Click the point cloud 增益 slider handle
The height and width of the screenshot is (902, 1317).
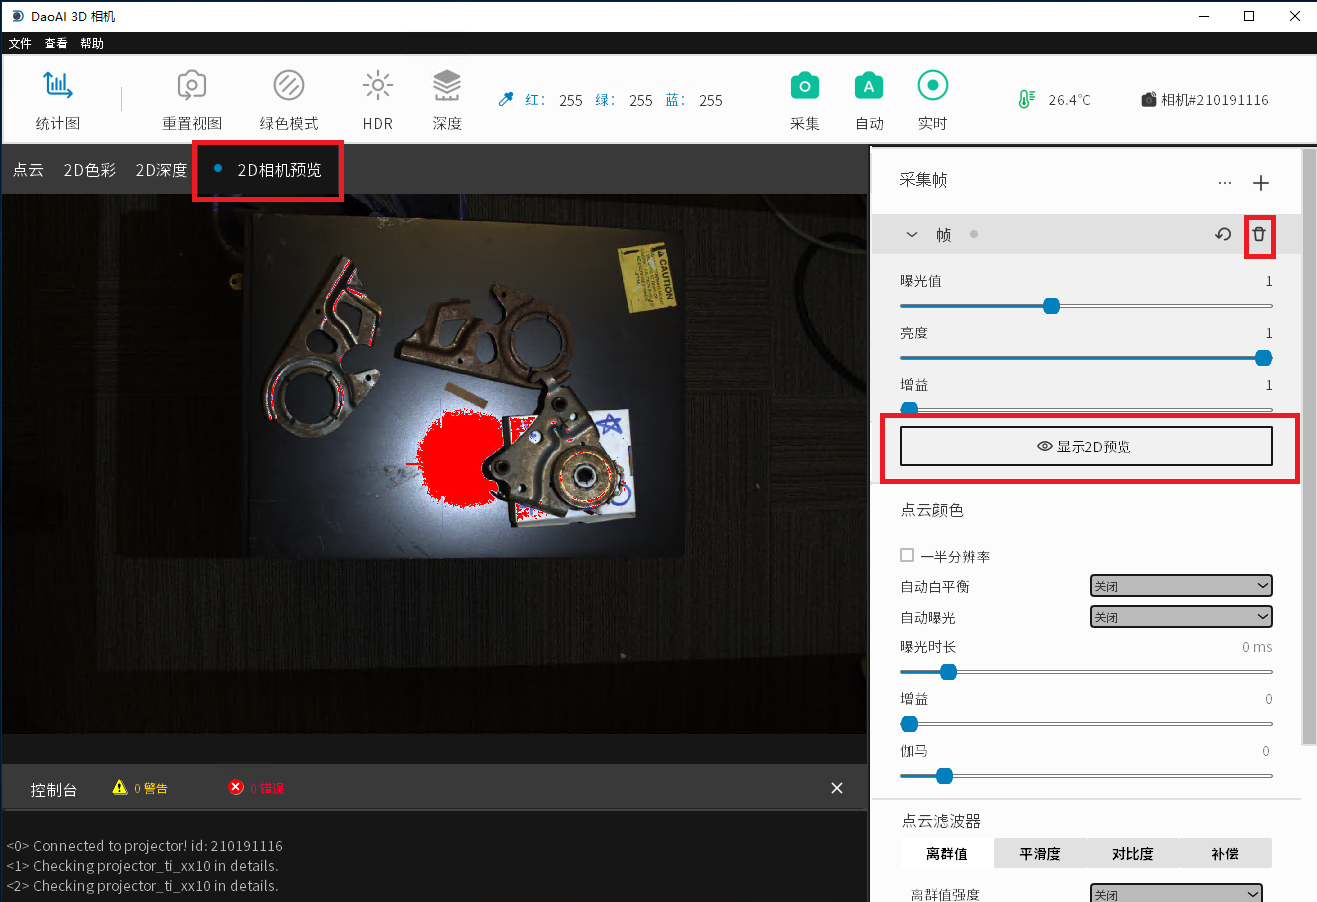click(x=909, y=724)
